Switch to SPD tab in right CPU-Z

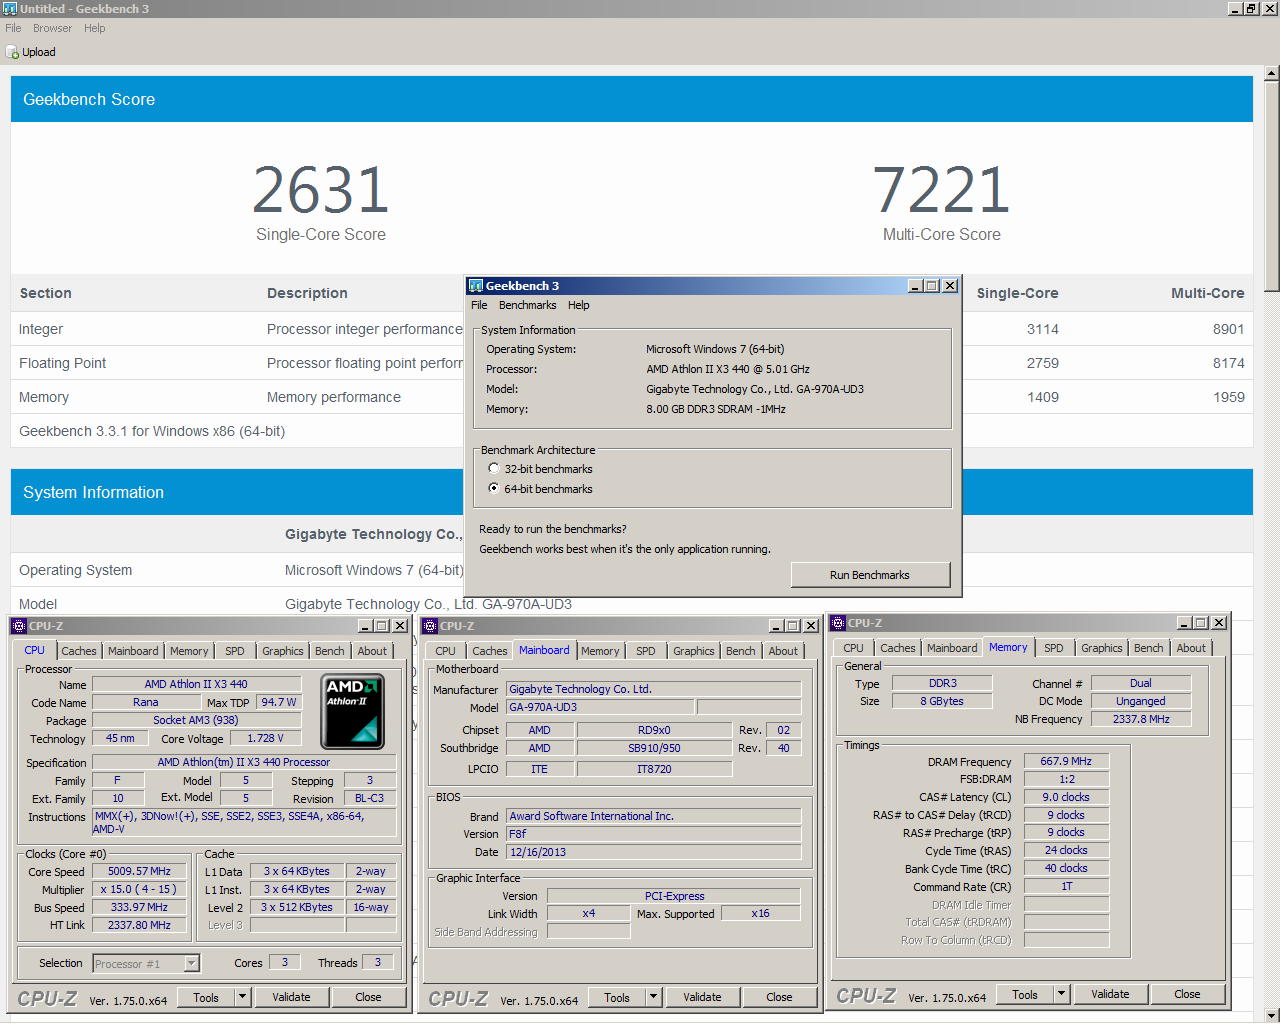click(1054, 648)
